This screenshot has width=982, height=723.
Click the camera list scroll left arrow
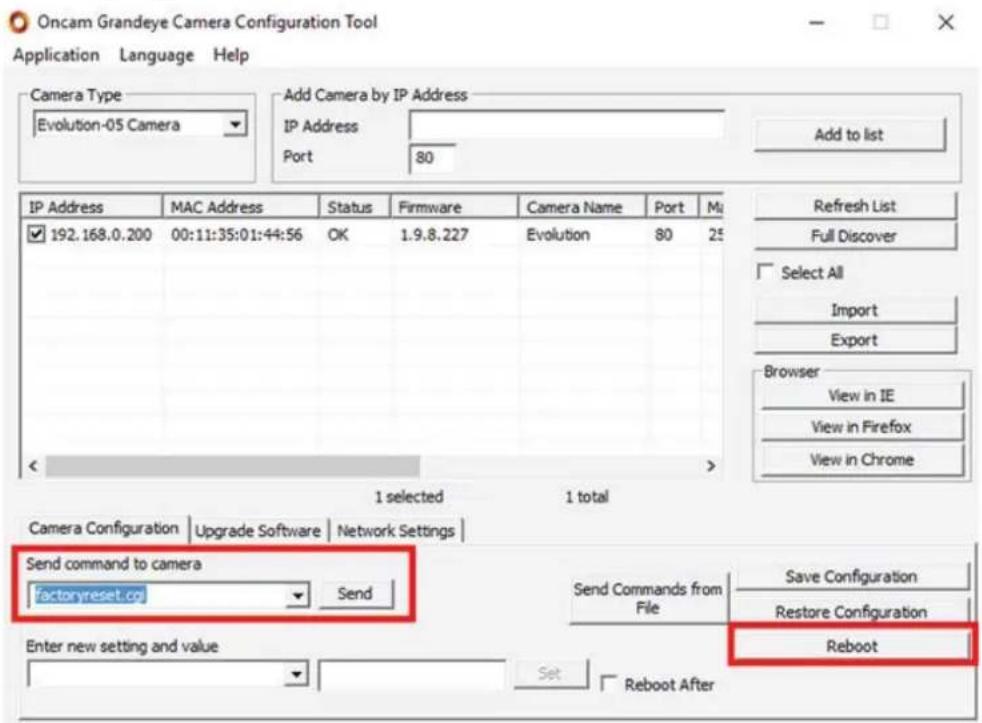tap(33, 466)
